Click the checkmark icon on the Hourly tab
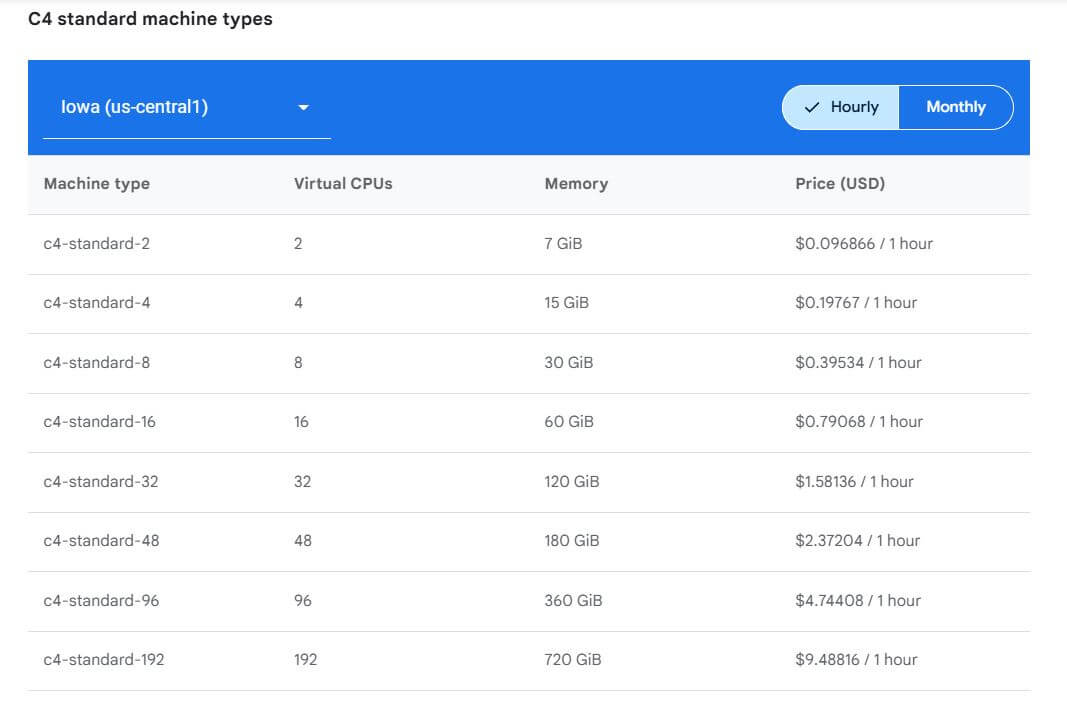 814,107
